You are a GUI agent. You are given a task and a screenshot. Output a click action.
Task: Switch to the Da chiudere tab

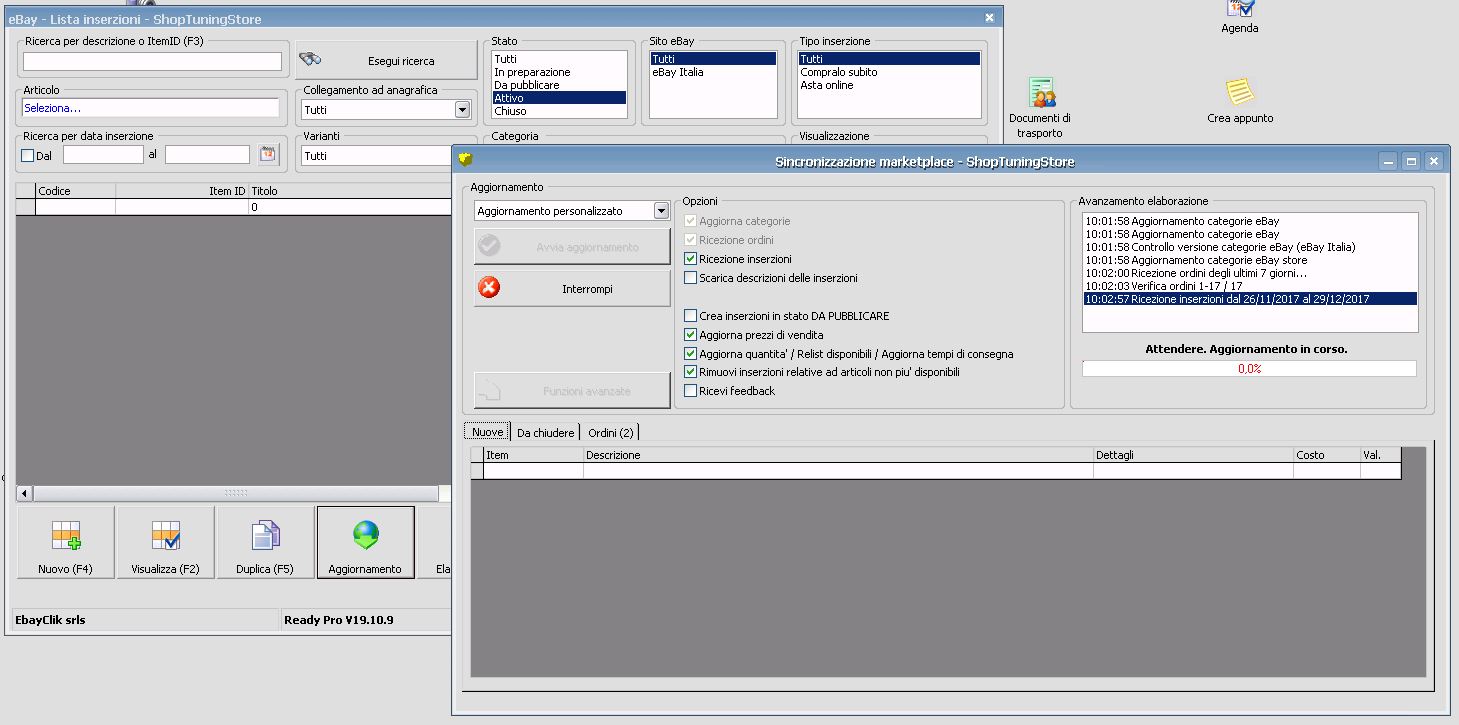[545, 433]
